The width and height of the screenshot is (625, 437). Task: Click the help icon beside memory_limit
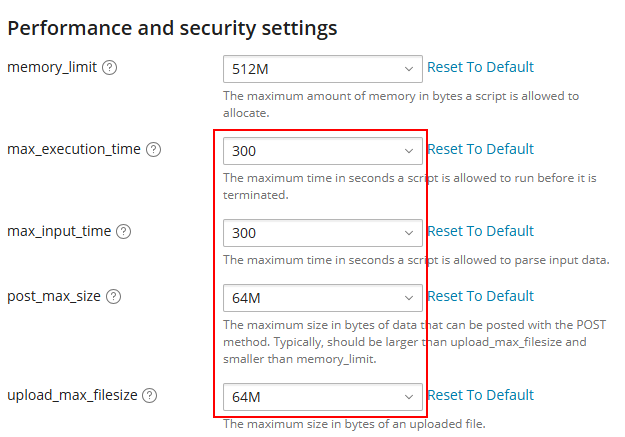(110, 68)
